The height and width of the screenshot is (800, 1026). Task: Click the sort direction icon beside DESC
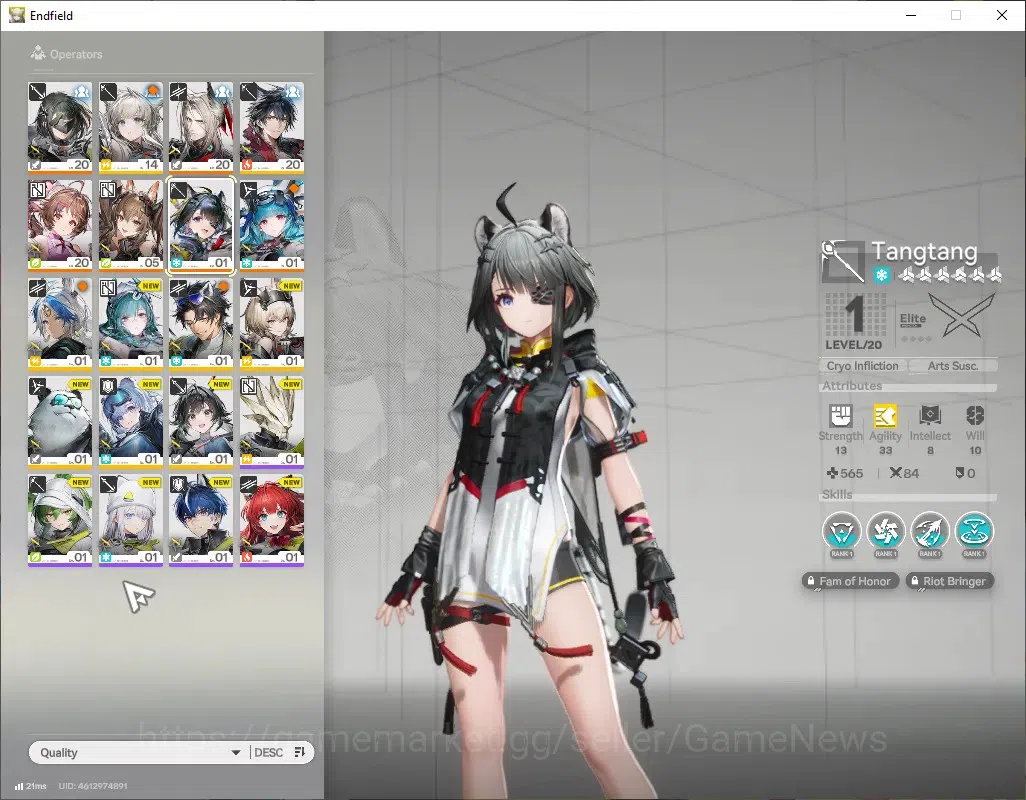tap(300, 752)
